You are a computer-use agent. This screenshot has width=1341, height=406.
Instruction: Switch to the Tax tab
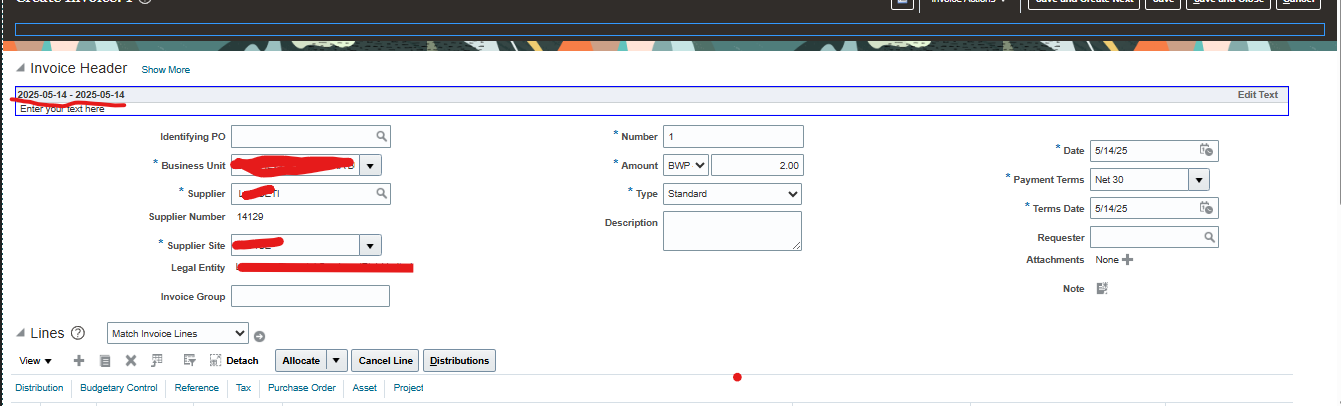click(244, 388)
